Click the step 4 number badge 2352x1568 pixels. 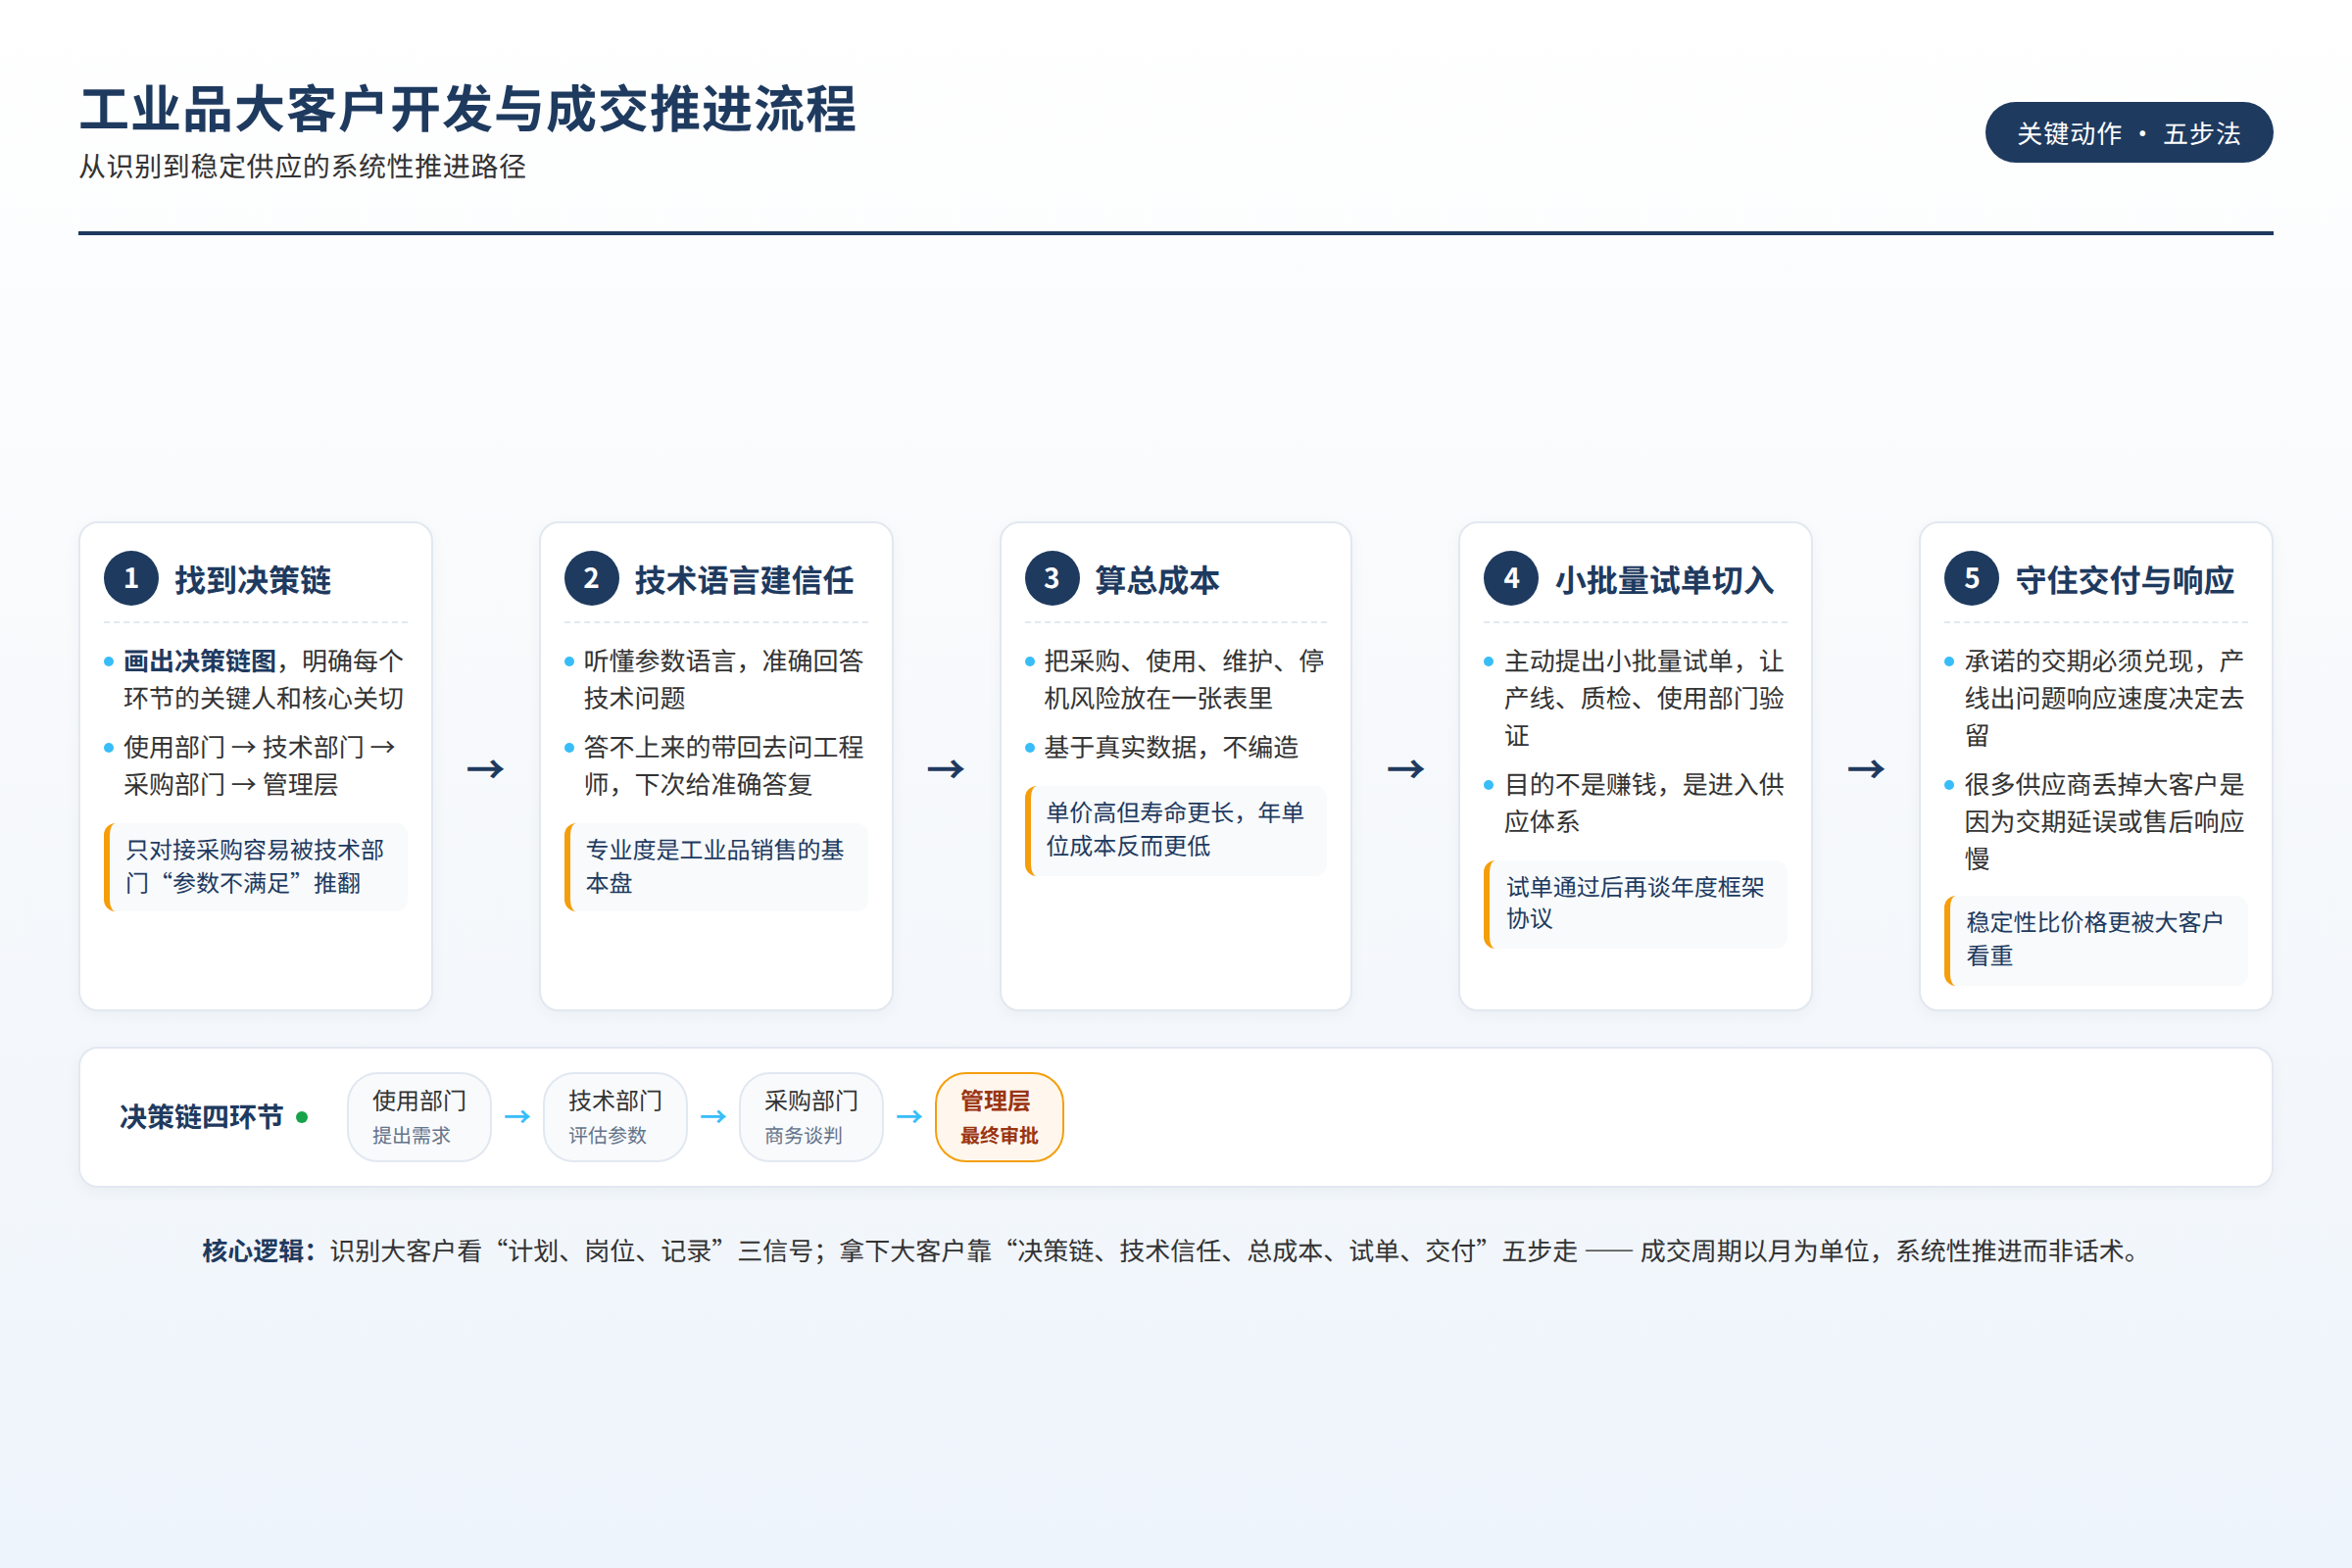[x=1511, y=578]
